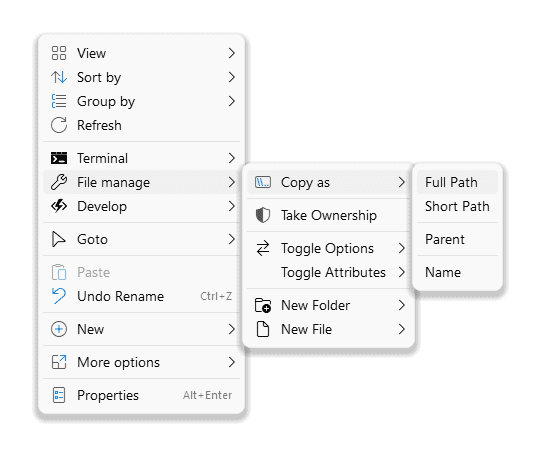The height and width of the screenshot is (450, 550).
Task: Click the Develop lightning bolt icon
Action: tap(59, 206)
